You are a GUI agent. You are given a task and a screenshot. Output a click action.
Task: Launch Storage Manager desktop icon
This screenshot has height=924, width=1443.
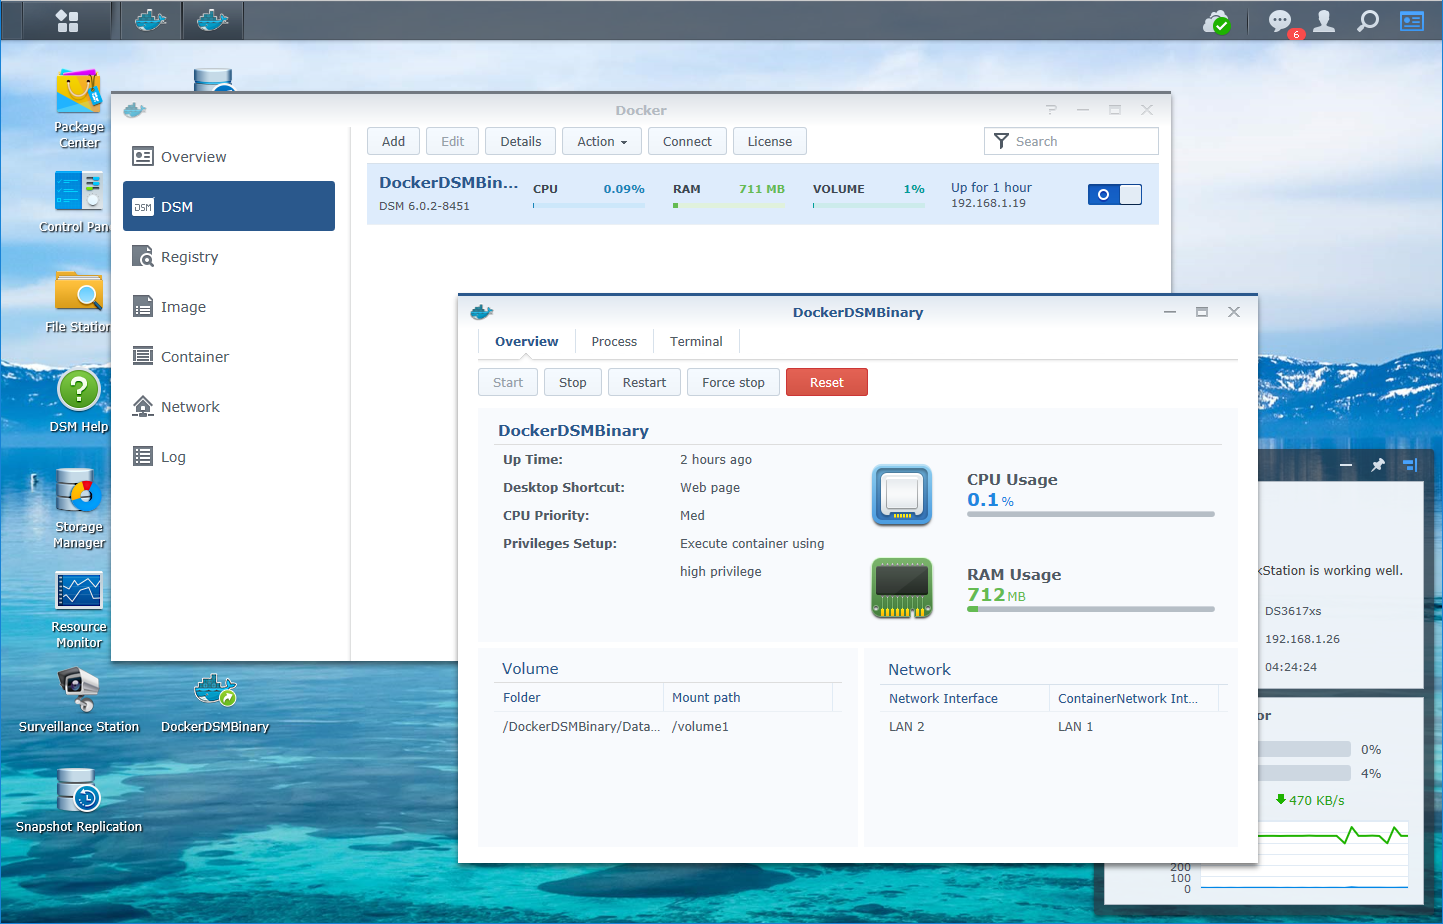[x=79, y=508]
